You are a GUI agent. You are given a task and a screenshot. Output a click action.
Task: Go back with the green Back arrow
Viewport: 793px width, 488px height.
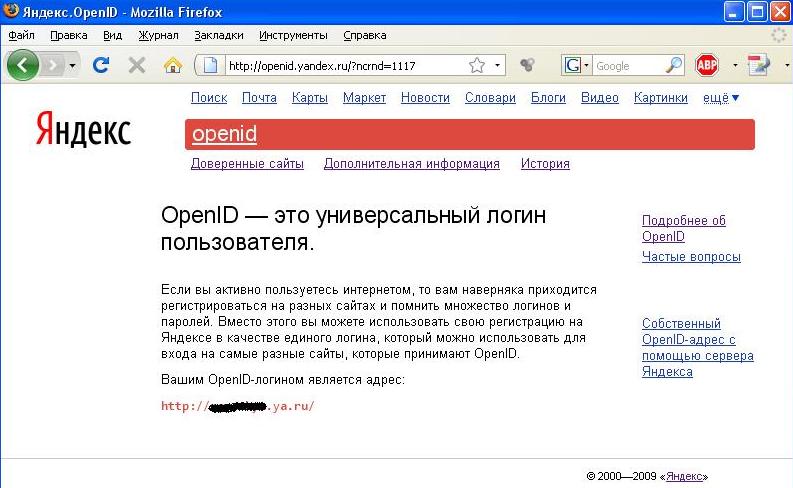pos(22,65)
